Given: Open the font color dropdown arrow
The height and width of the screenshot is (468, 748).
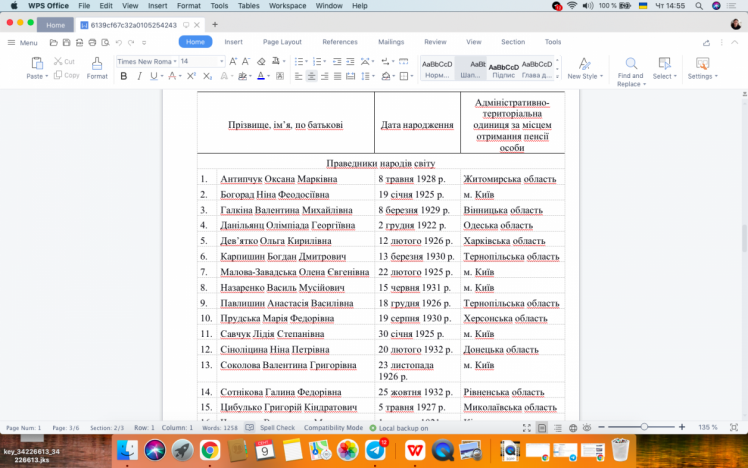Looking at the screenshot, I should (x=269, y=76).
